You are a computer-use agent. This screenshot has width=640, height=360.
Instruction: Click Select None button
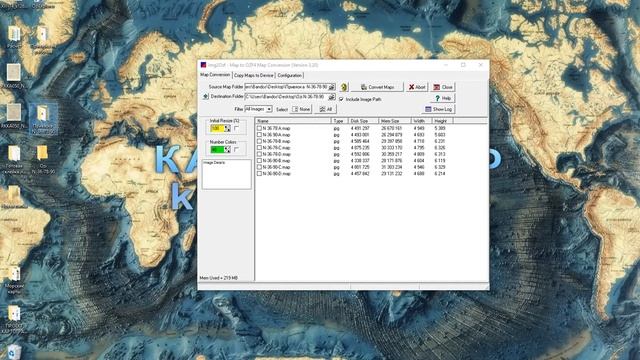click(x=302, y=109)
